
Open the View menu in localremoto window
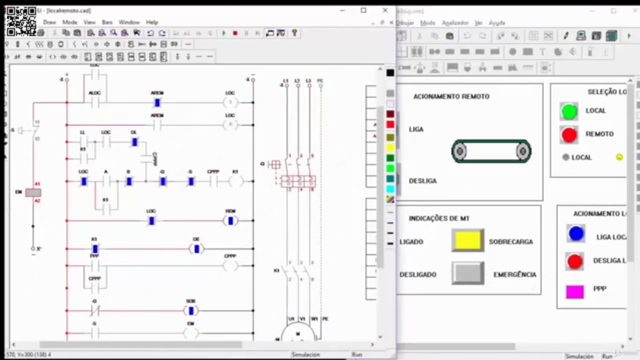(x=89, y=22)
